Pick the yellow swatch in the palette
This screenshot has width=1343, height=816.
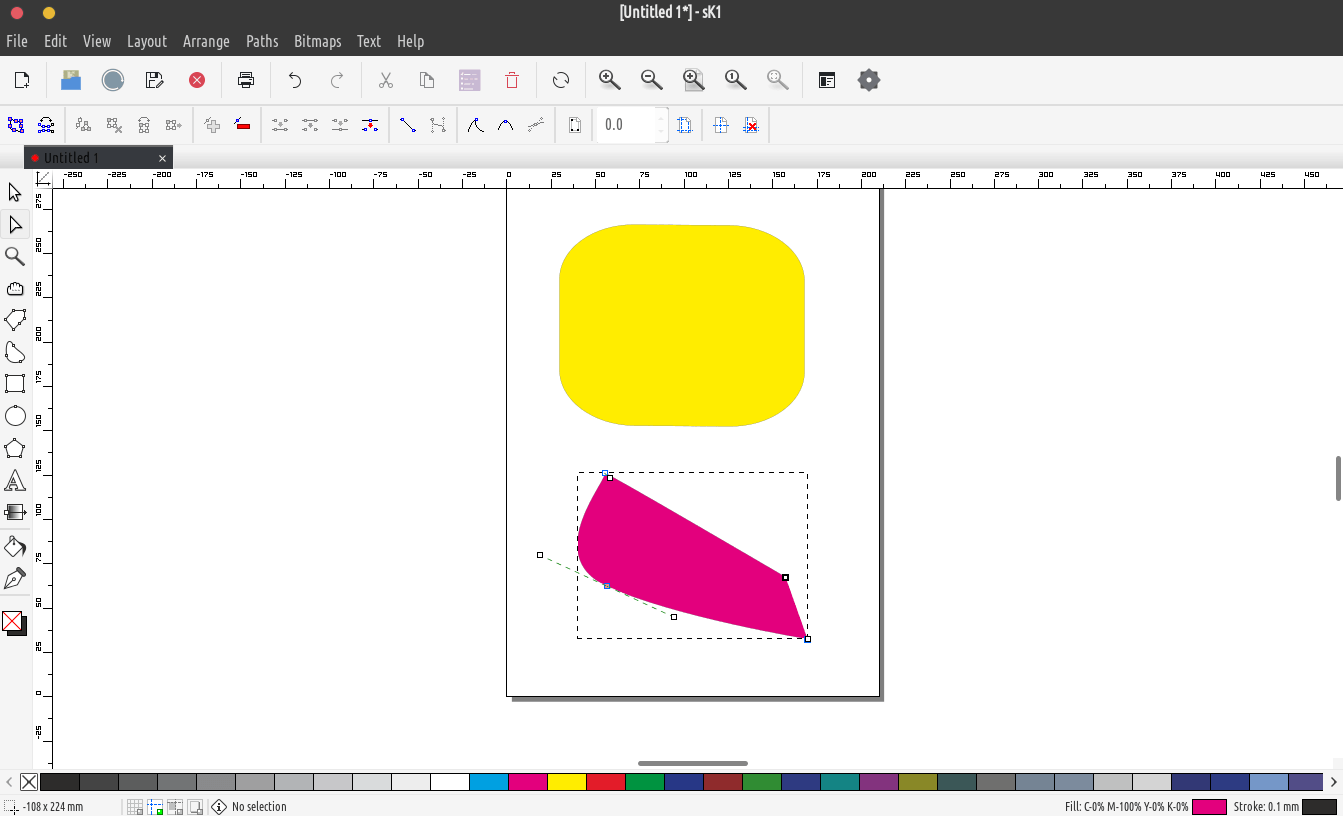(567, 782)
